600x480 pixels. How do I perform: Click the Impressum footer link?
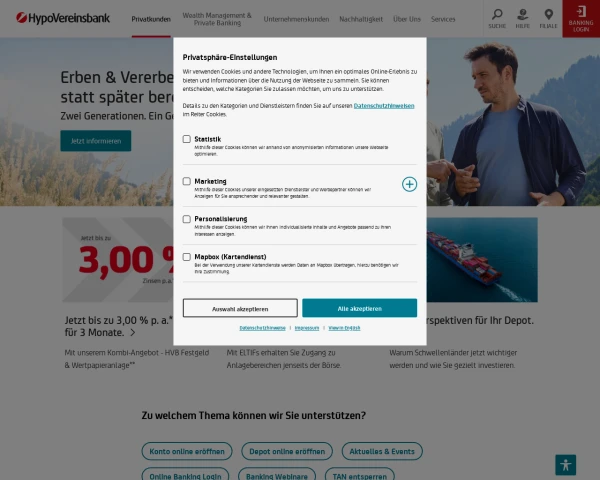307,328
